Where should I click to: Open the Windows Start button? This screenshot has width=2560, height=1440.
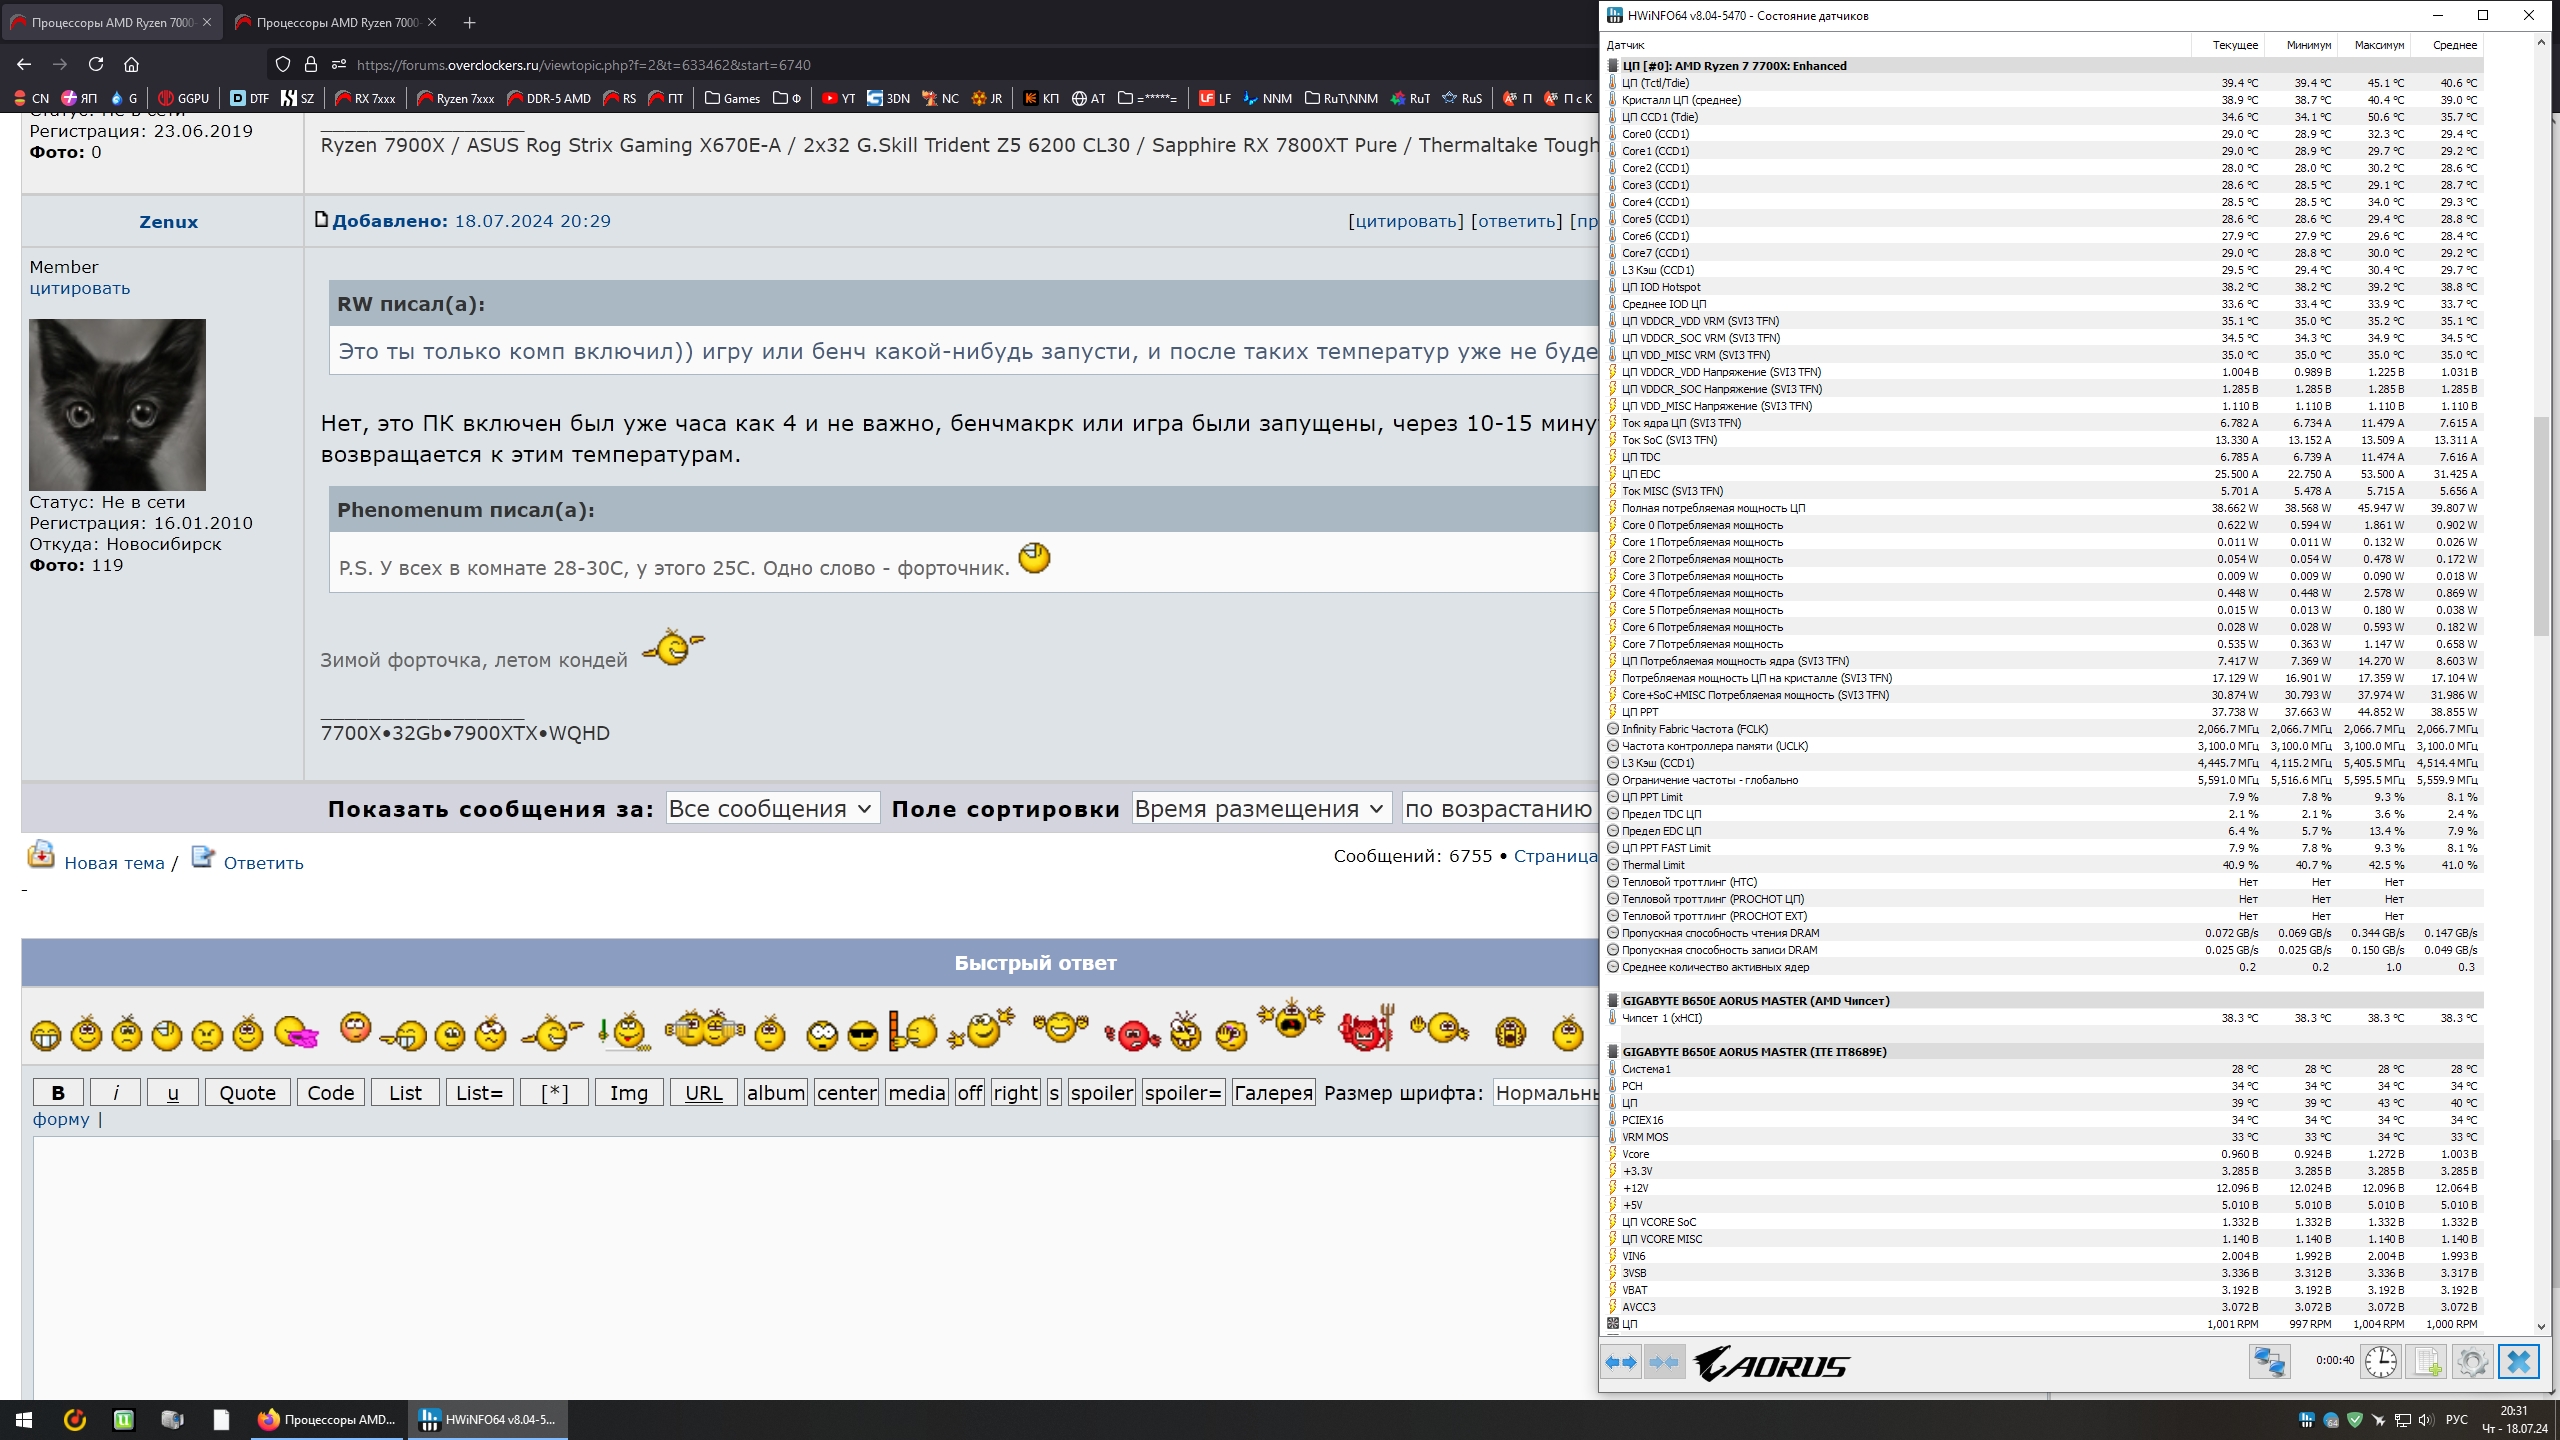(x=24, y=1419)
